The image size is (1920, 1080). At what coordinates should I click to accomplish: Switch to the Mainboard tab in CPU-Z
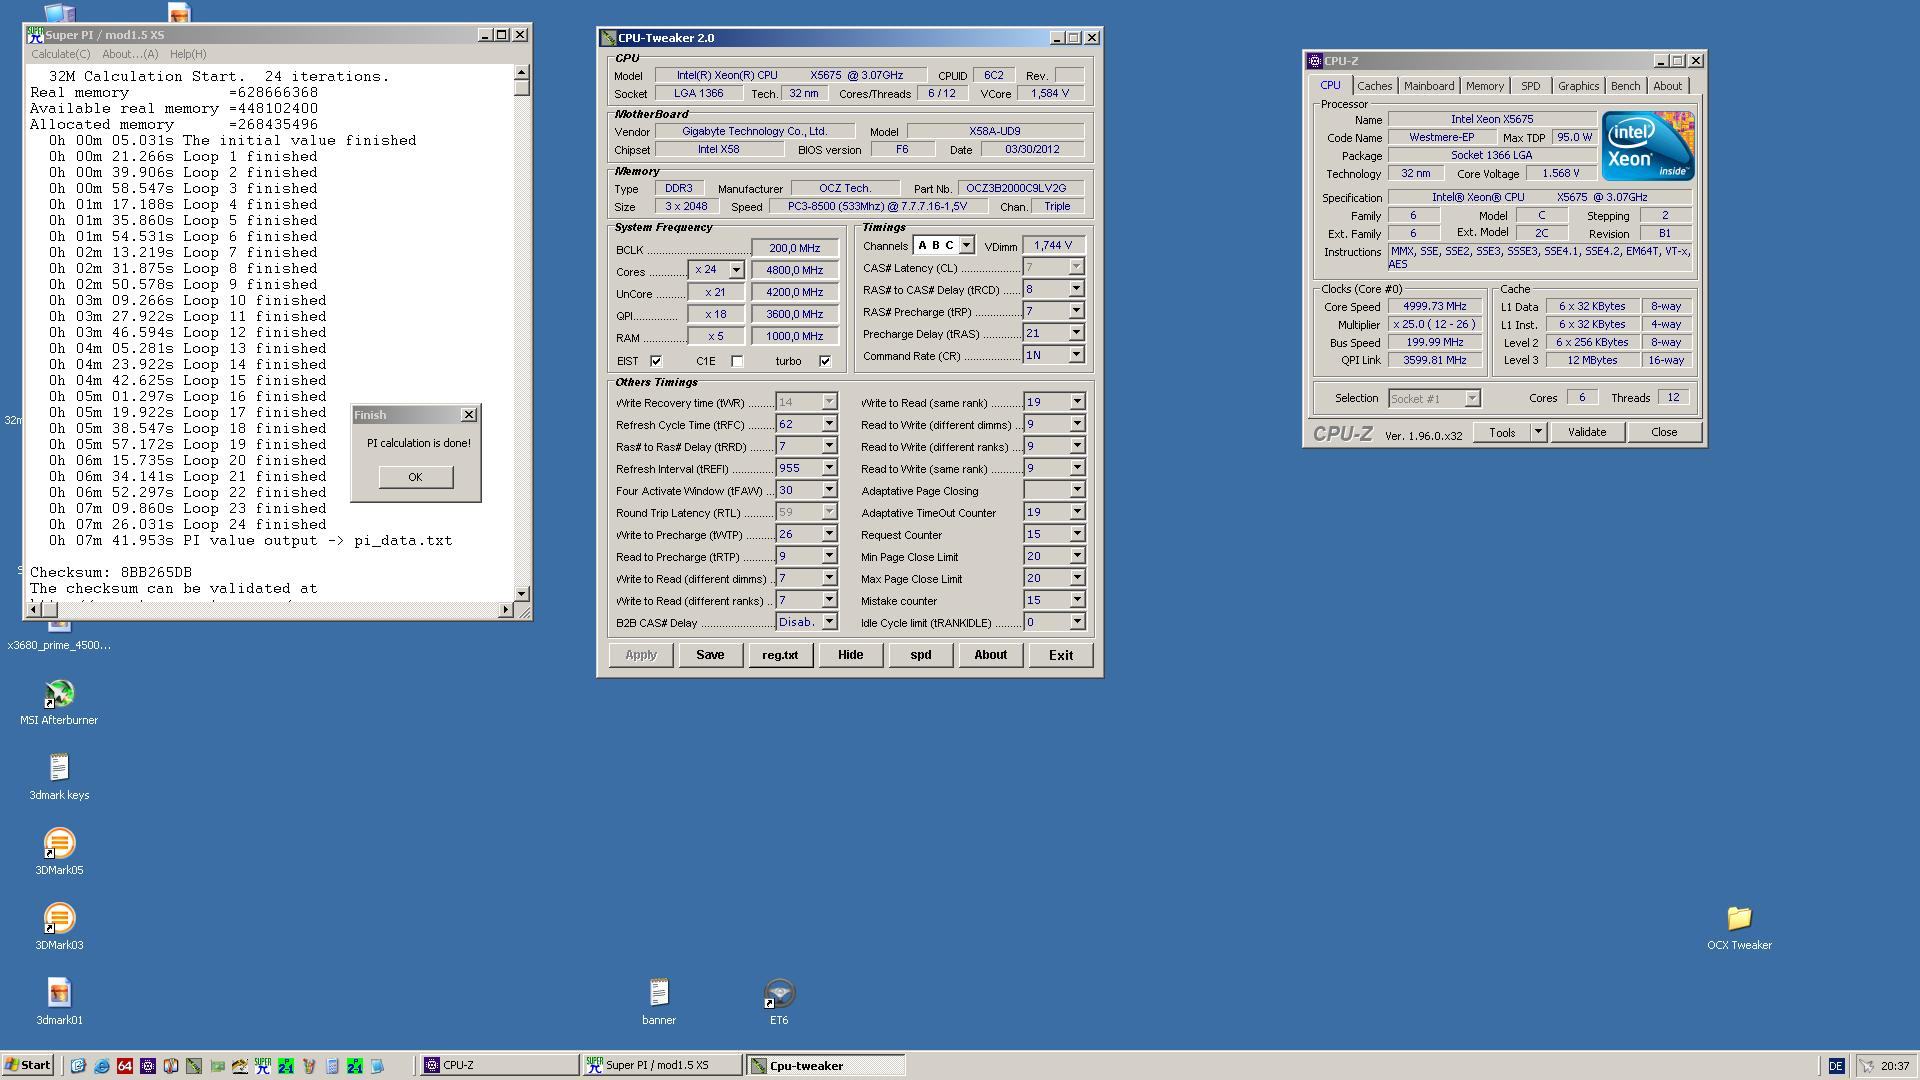(1428, 86)
